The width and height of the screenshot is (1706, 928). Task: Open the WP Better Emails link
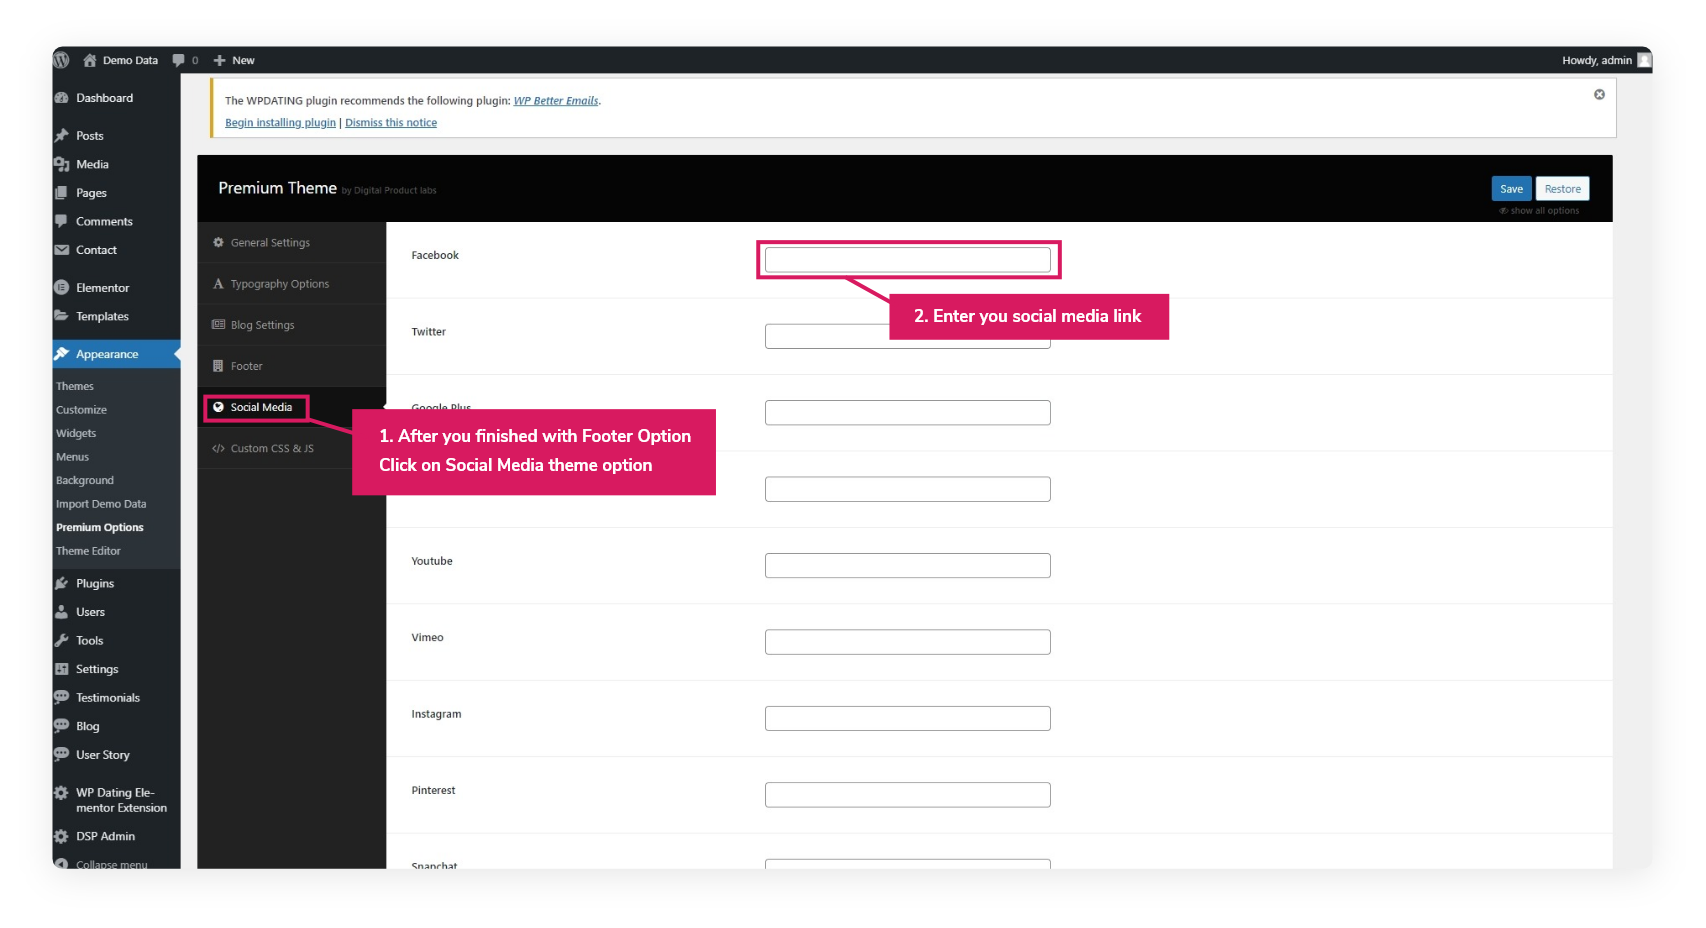click(555, 101)
